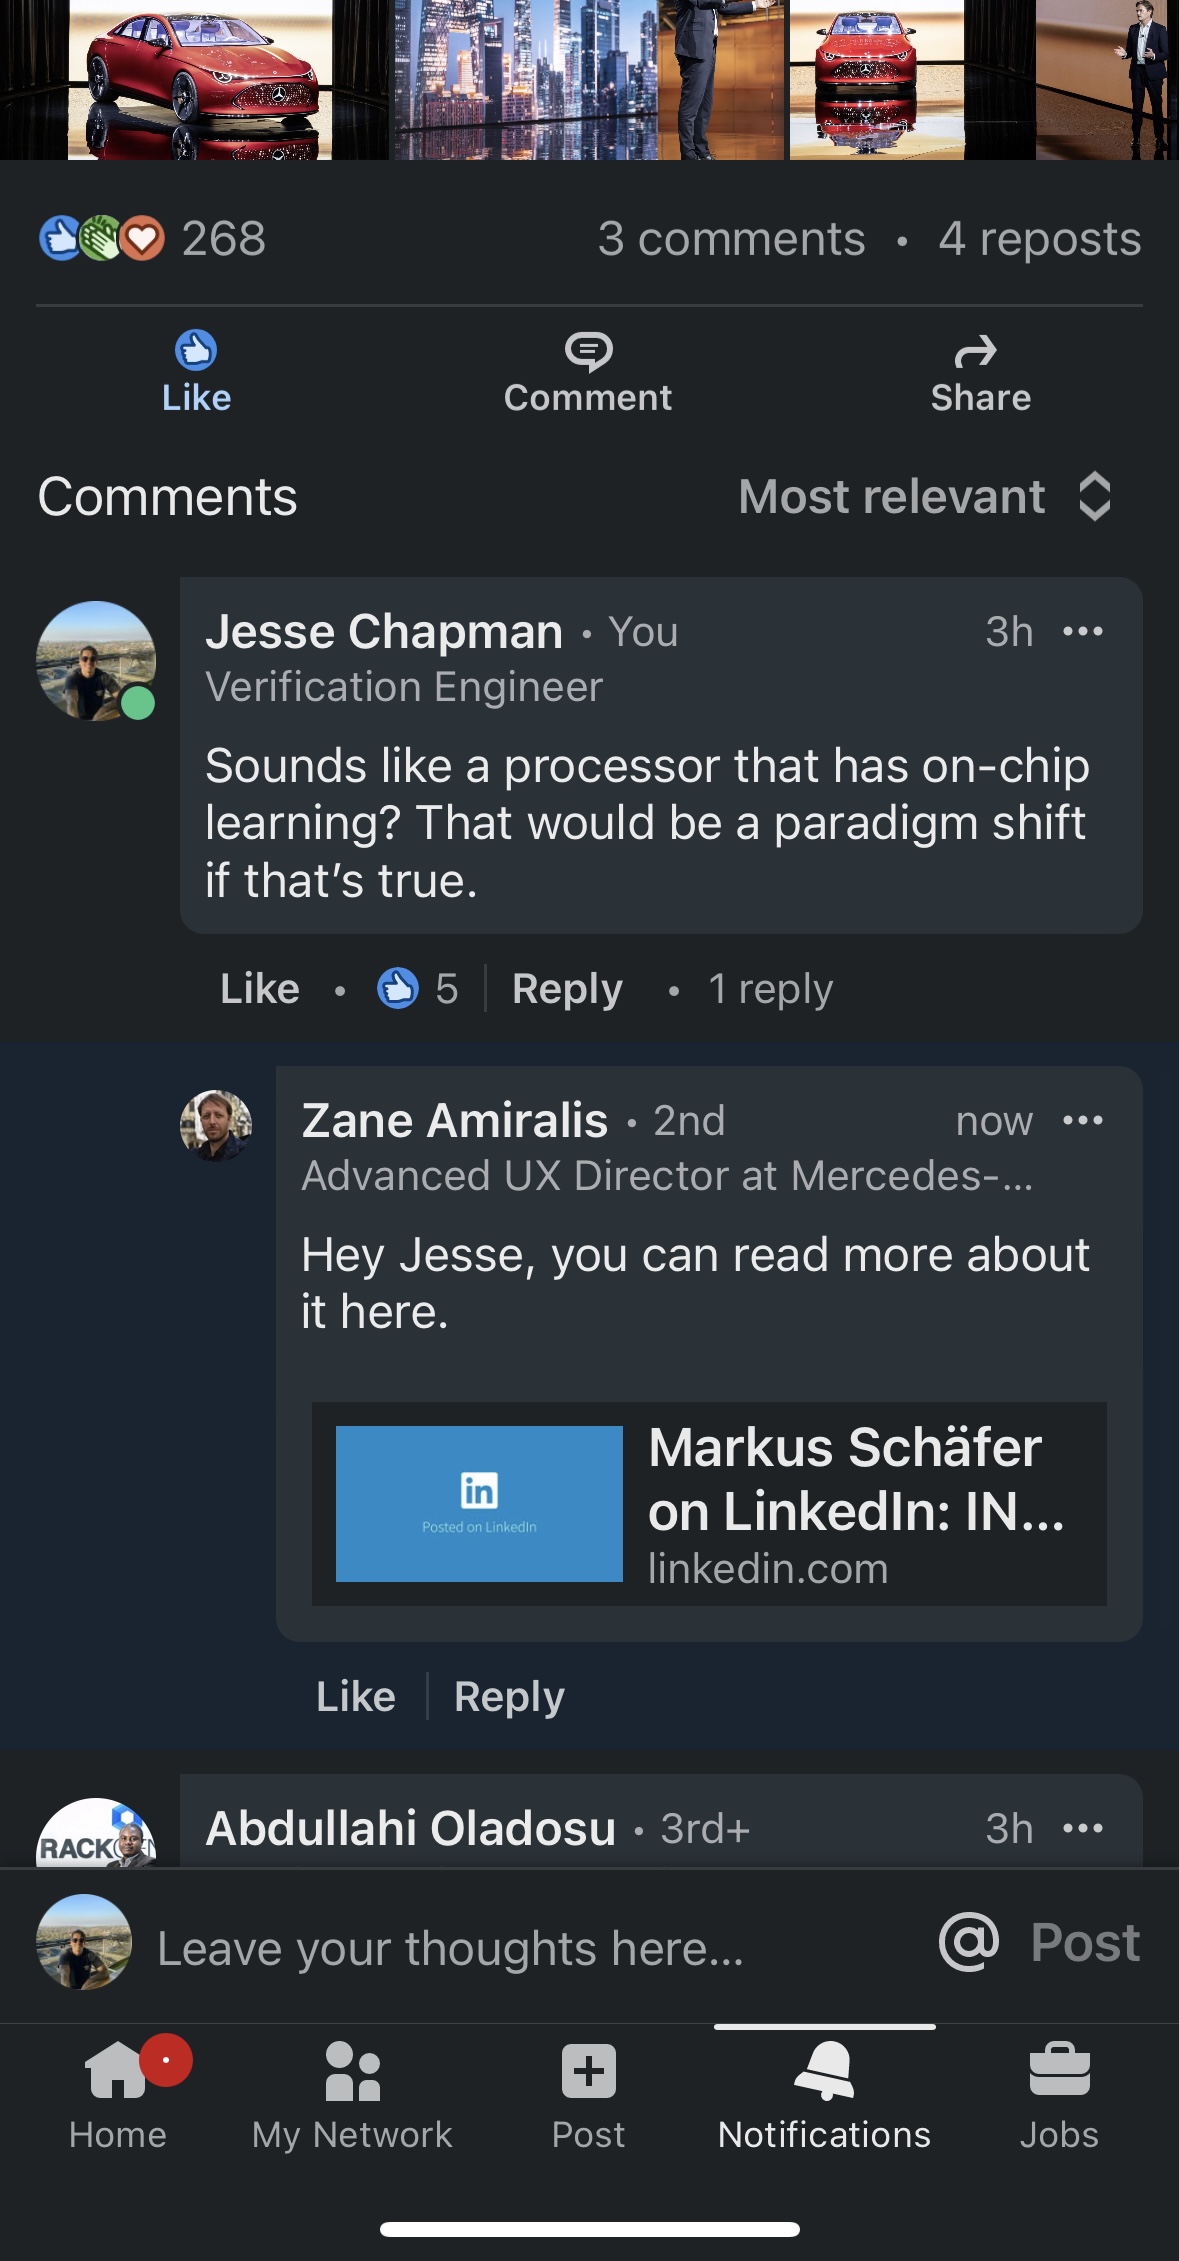Go to the Jobs tab
This screenshot has height=2261, width=1179.
click(1059, 2096)
